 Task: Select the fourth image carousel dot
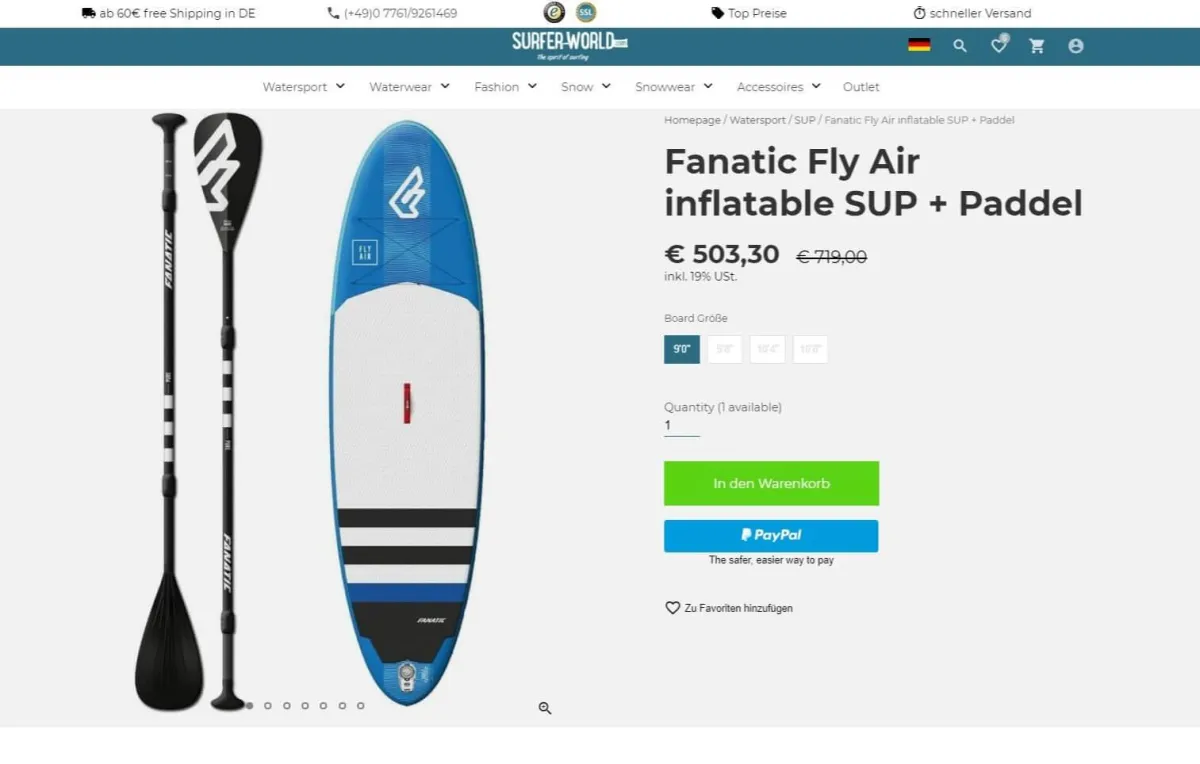coord(306,705)
